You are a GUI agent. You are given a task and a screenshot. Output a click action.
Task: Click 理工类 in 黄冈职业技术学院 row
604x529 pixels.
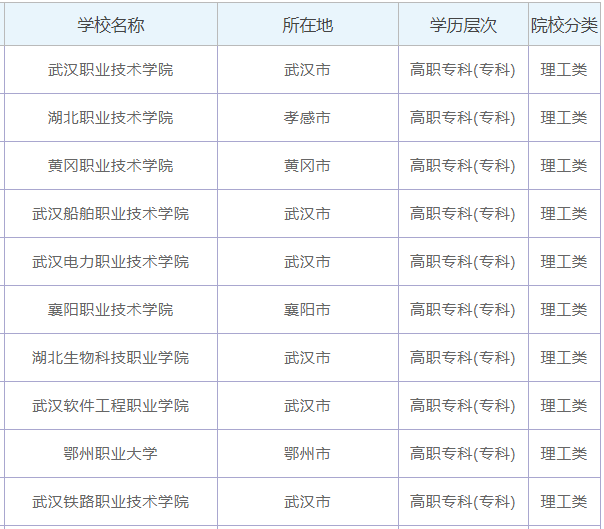click(x=564, y=166)
